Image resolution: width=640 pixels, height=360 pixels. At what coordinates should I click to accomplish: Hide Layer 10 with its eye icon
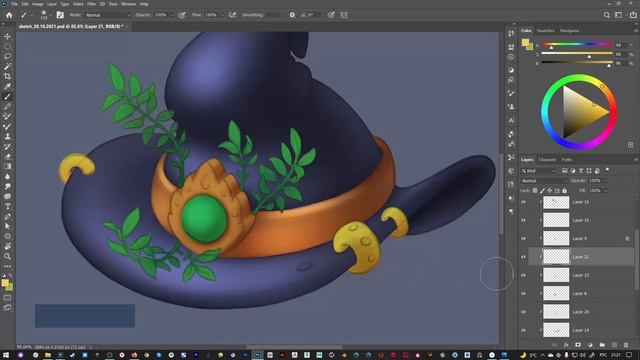(523, 202)
